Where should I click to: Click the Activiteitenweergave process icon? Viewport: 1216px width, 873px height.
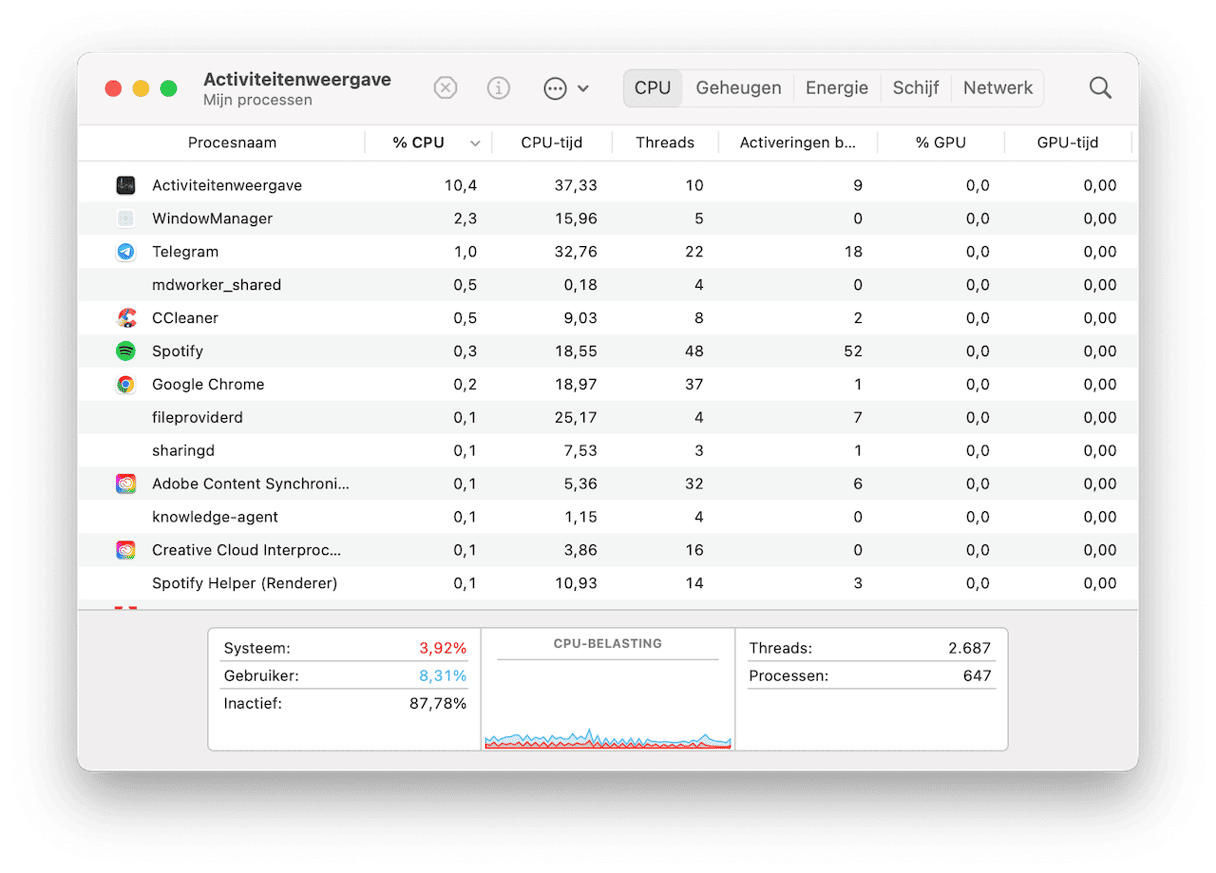(125, 185)
